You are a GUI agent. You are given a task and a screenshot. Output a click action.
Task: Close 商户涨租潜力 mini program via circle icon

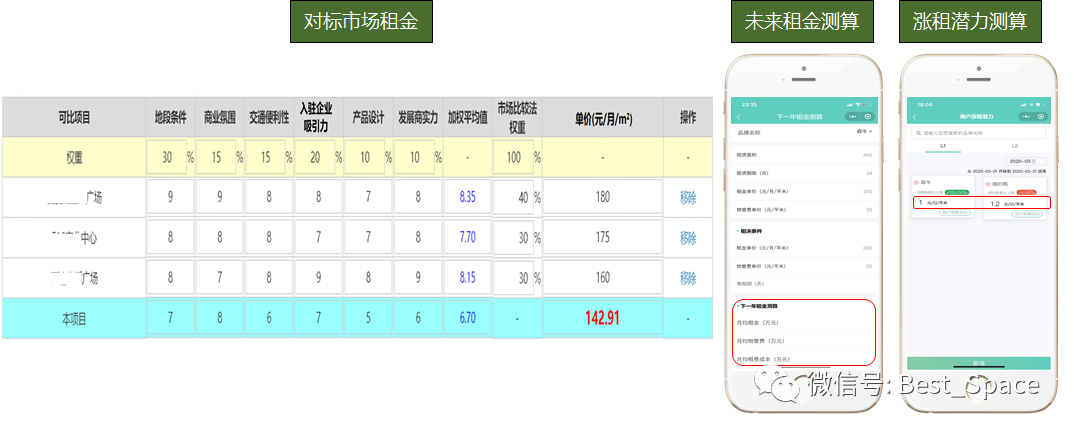[1041, 117]
